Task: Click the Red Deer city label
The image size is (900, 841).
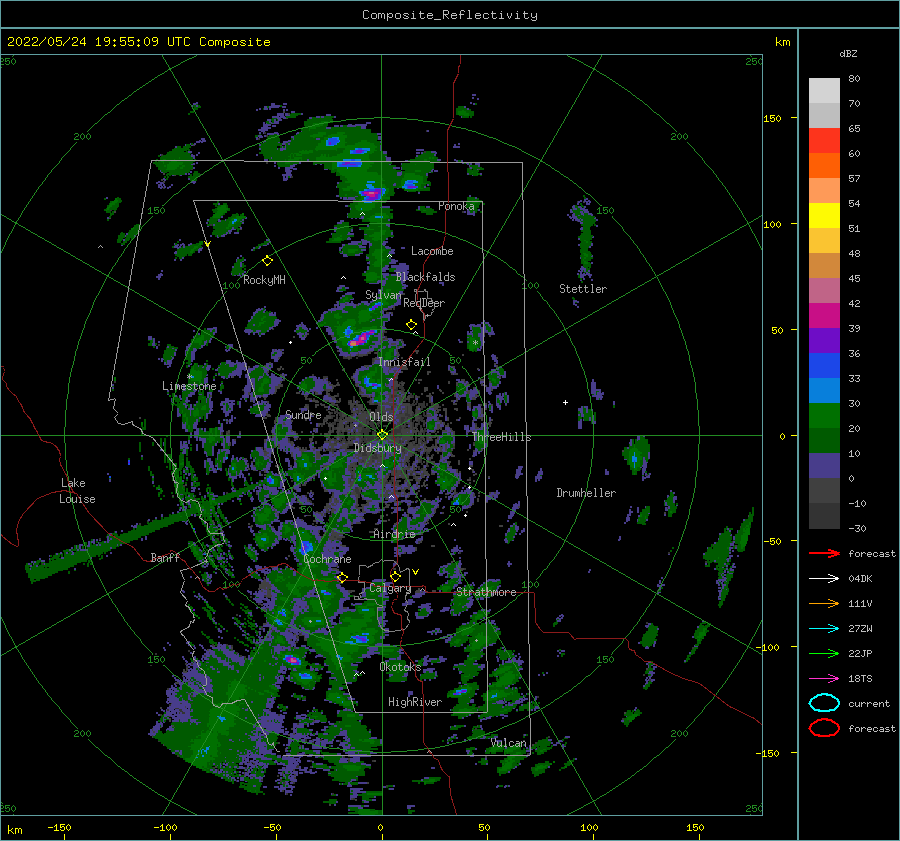Action: 424,303
